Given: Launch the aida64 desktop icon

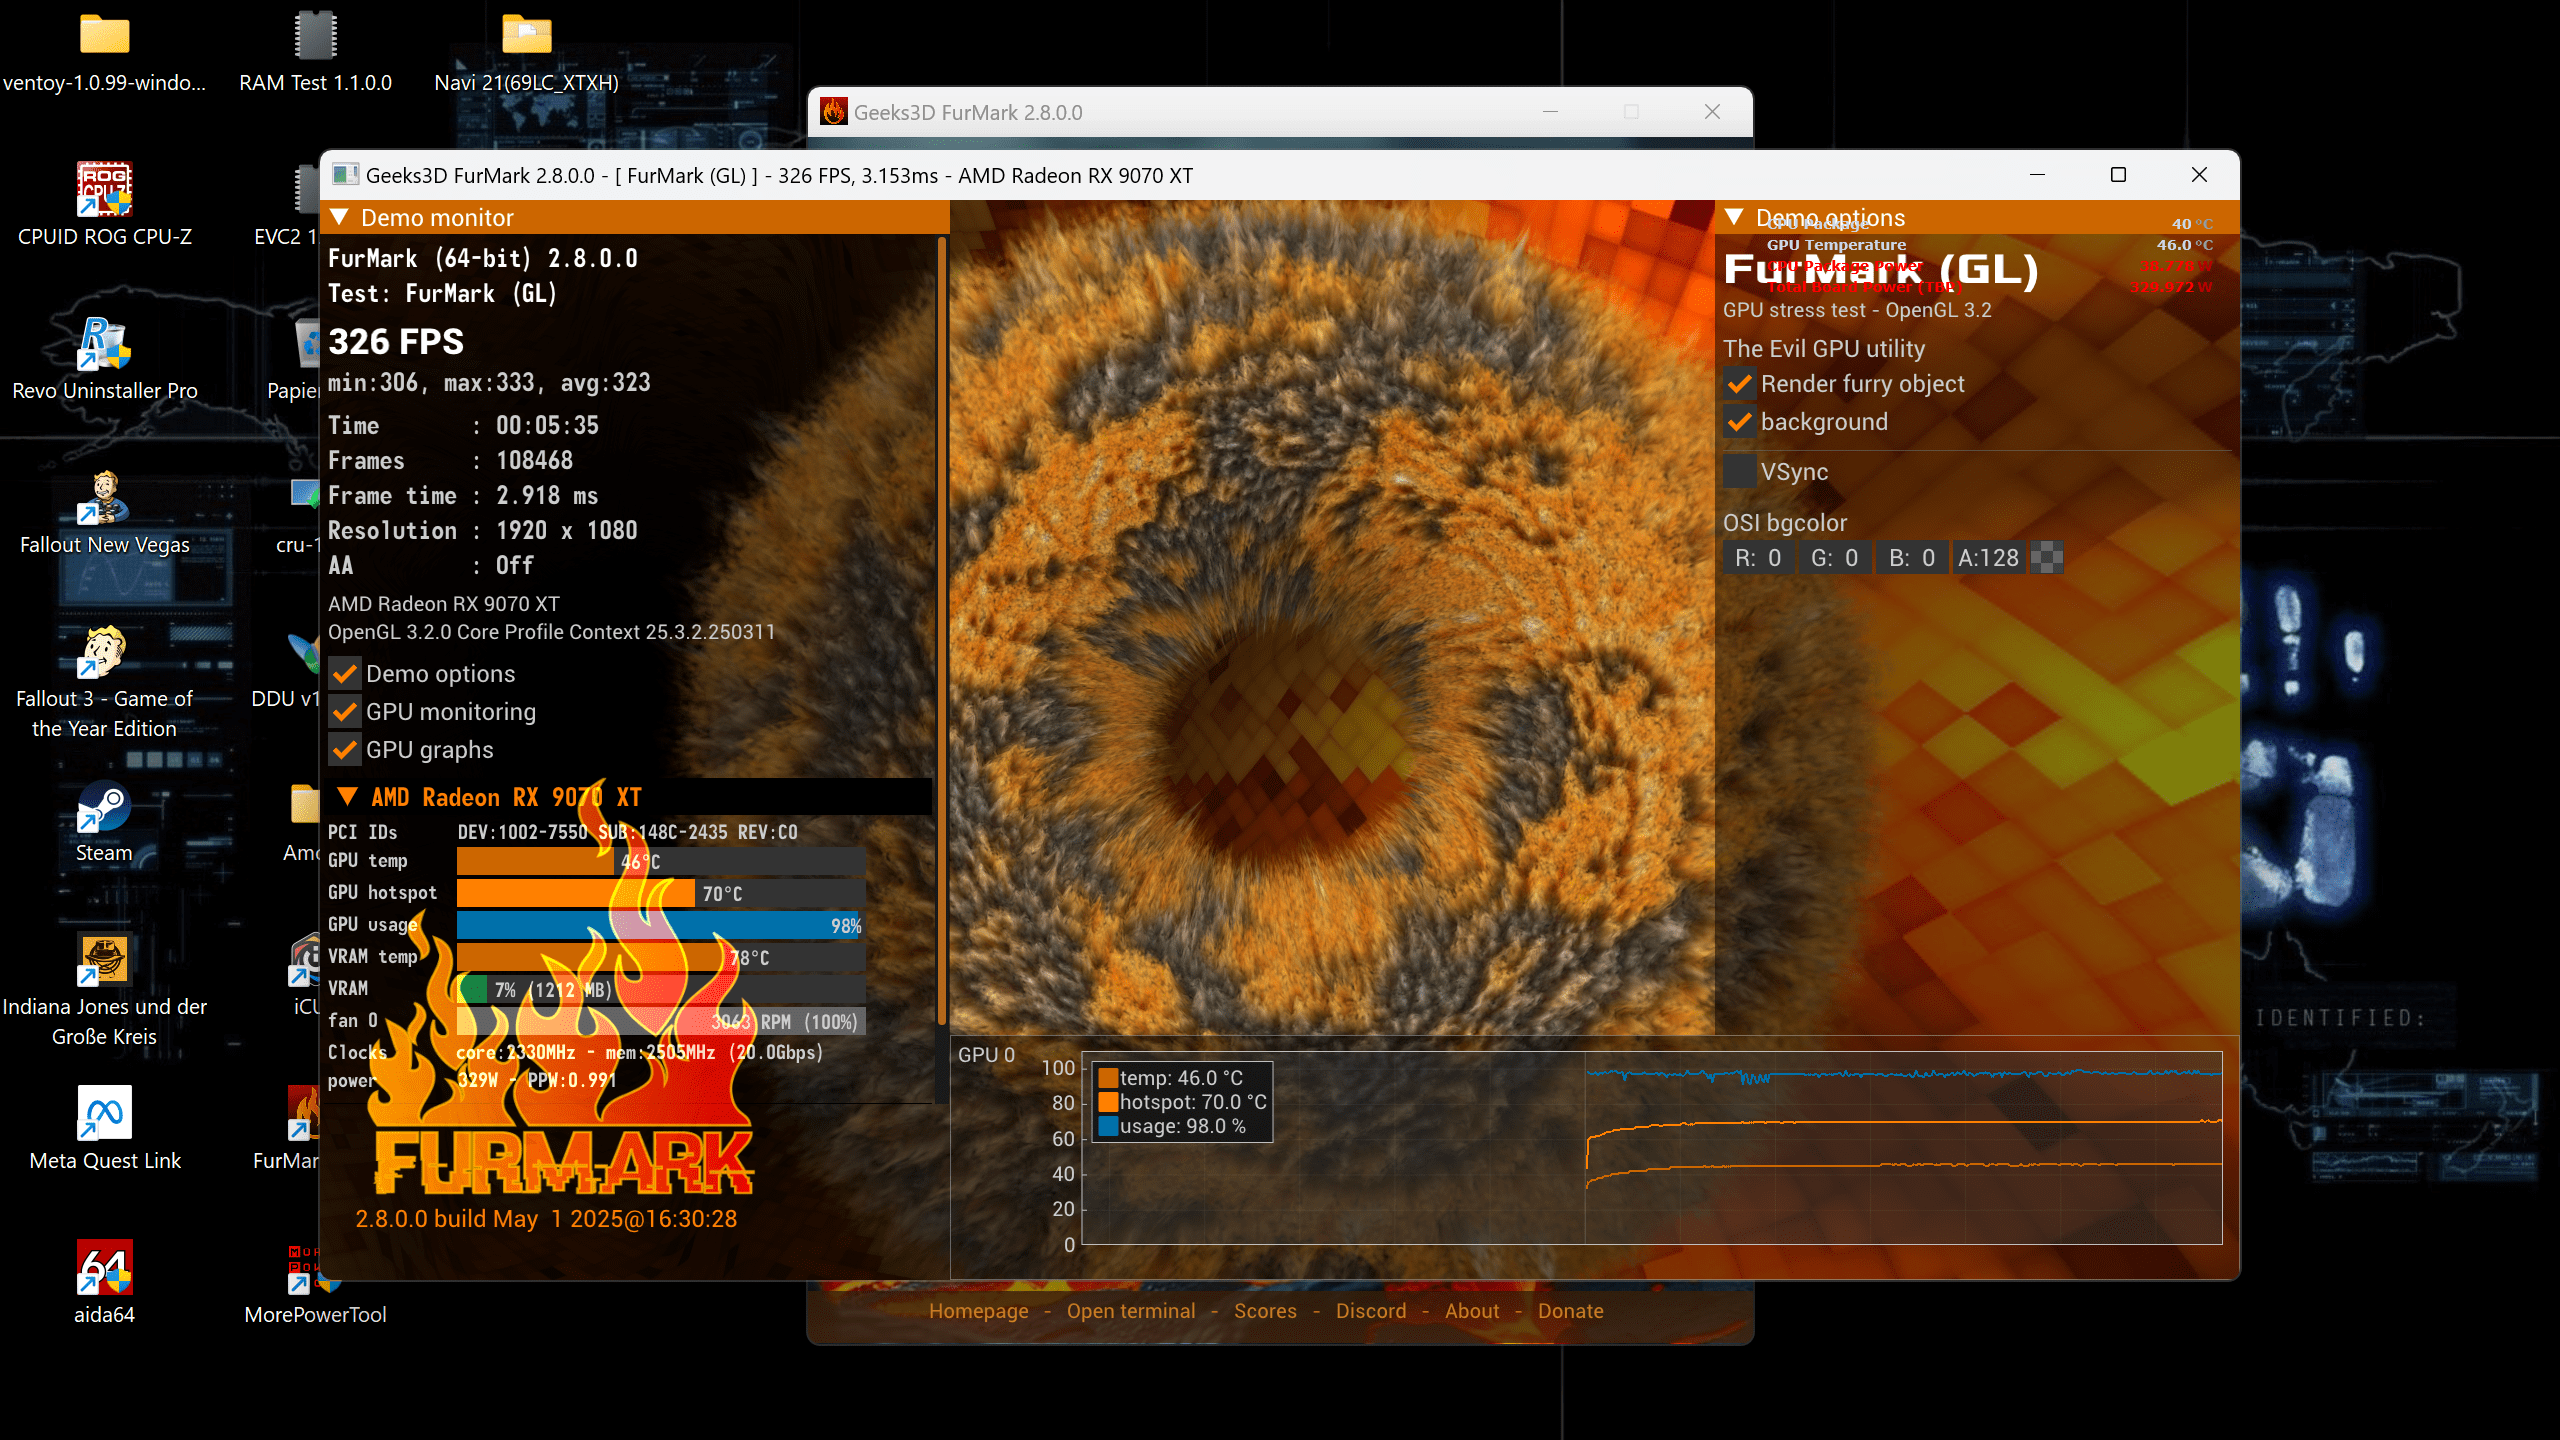Looking at the screenshot, I should click(x=104, y=1267).
